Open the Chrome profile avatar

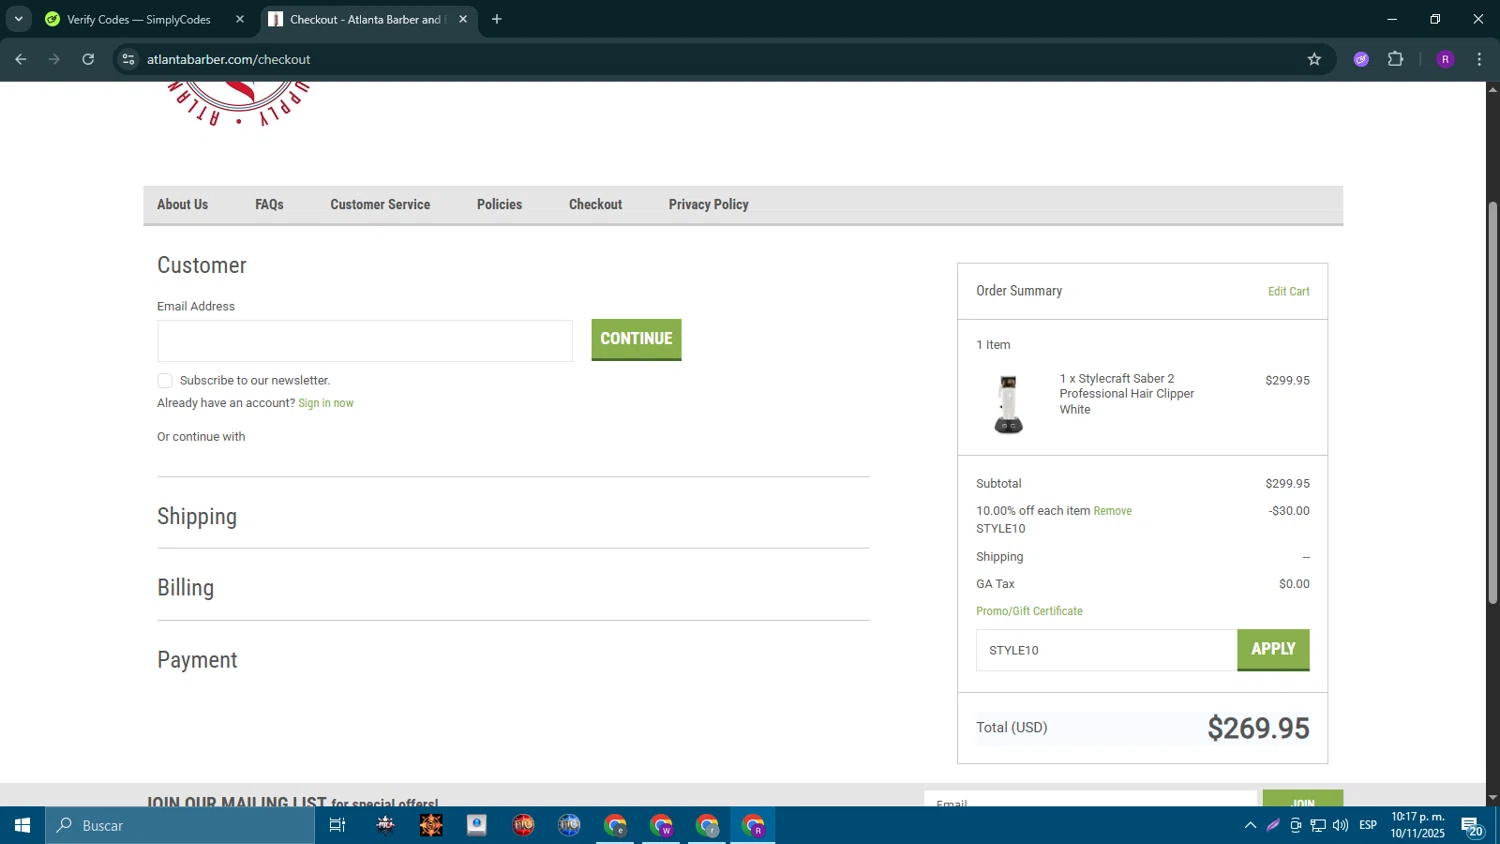[1445, 59]
